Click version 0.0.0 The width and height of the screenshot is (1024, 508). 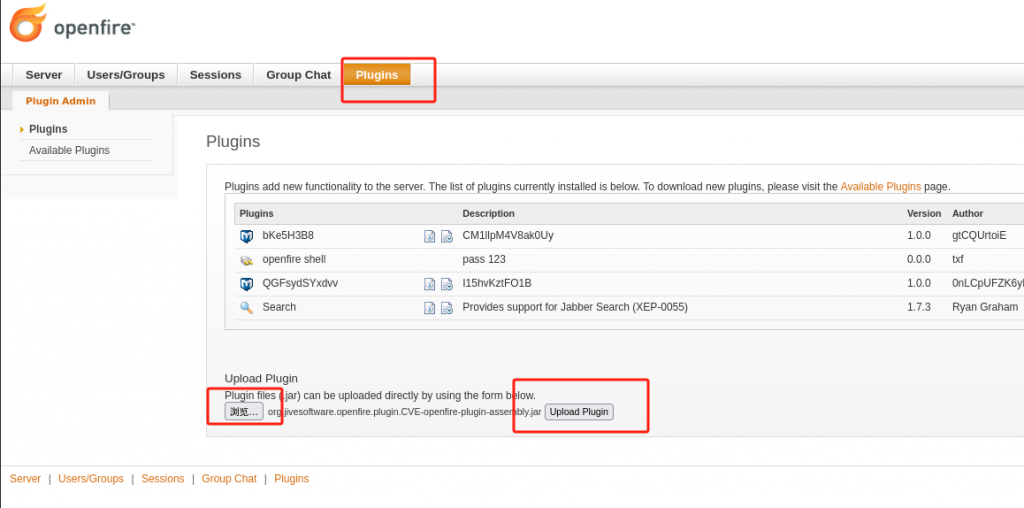point(919,259)
